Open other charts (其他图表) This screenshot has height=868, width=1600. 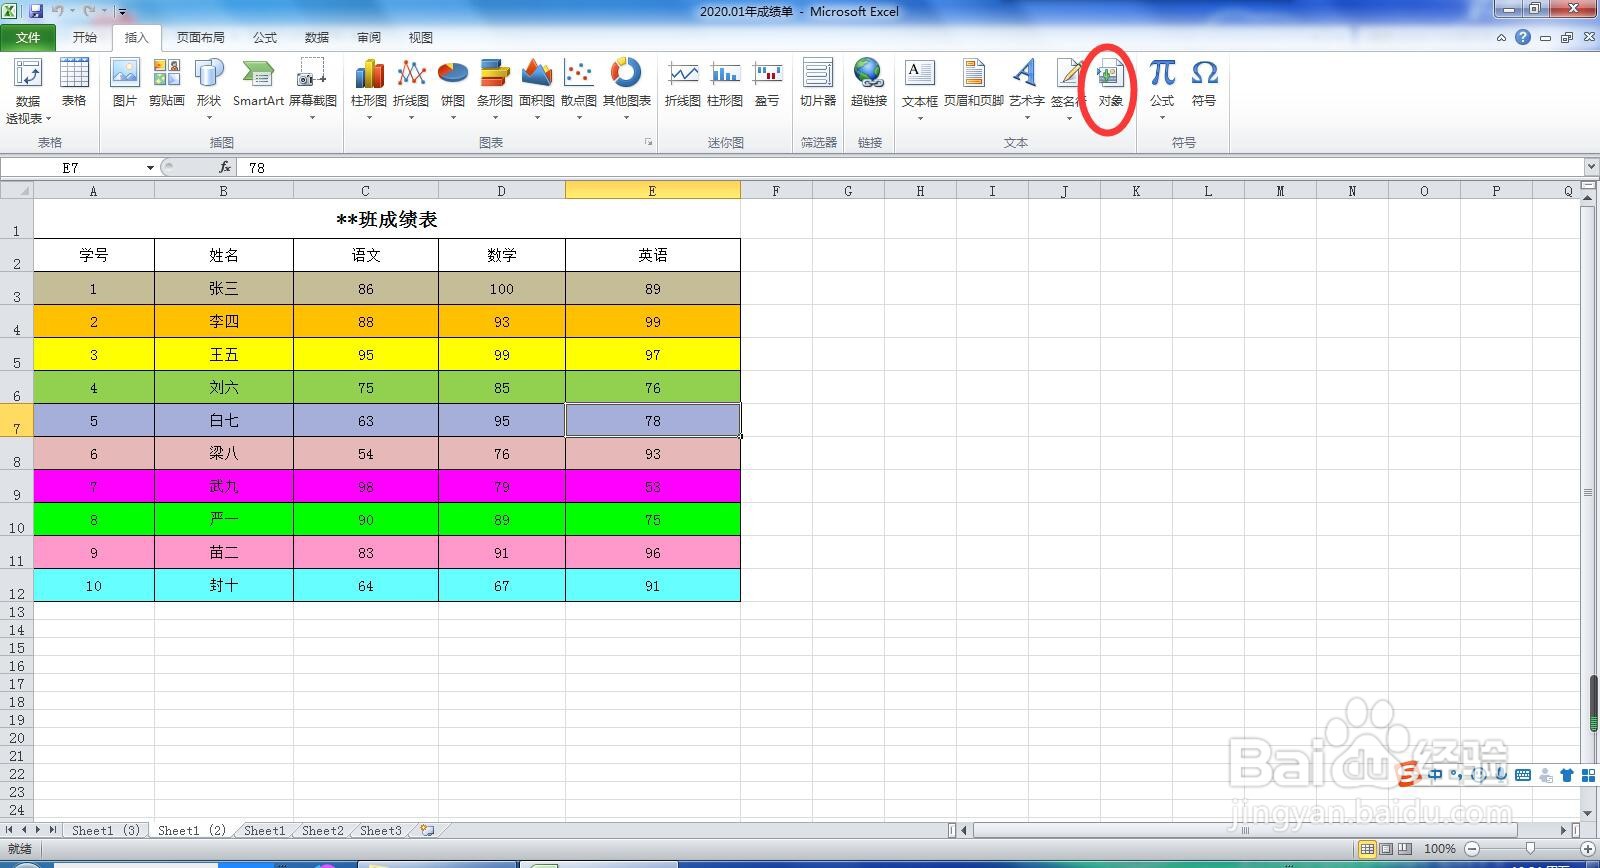point(627,90)
